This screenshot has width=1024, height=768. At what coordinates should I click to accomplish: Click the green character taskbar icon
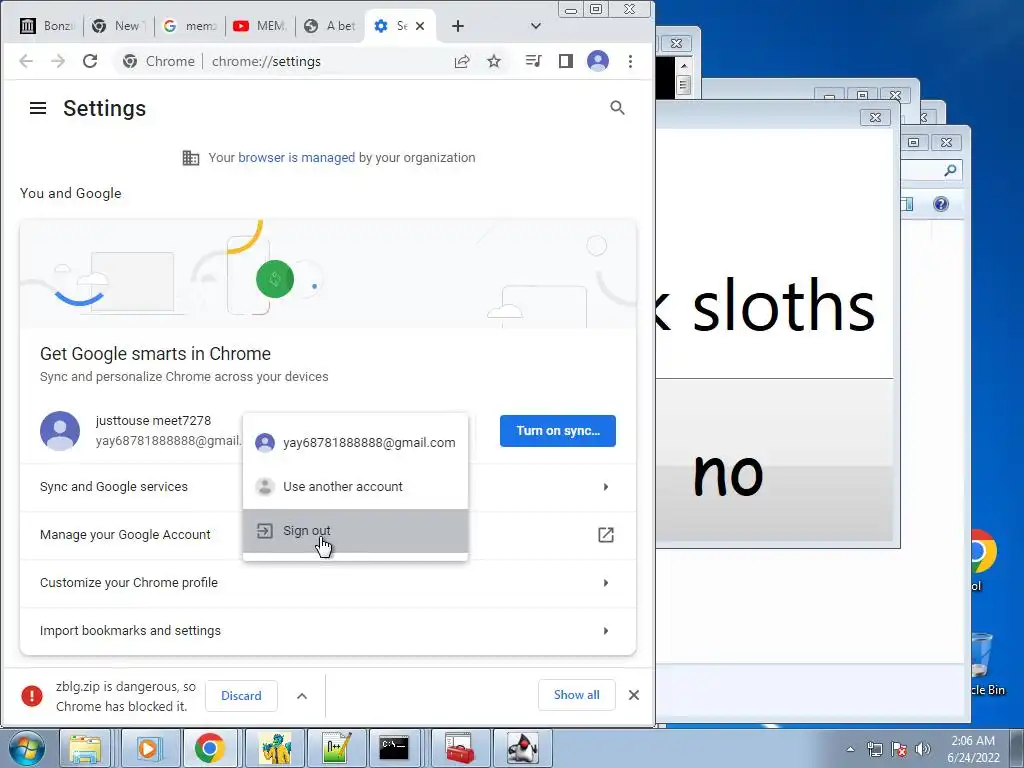pos(274,748)
